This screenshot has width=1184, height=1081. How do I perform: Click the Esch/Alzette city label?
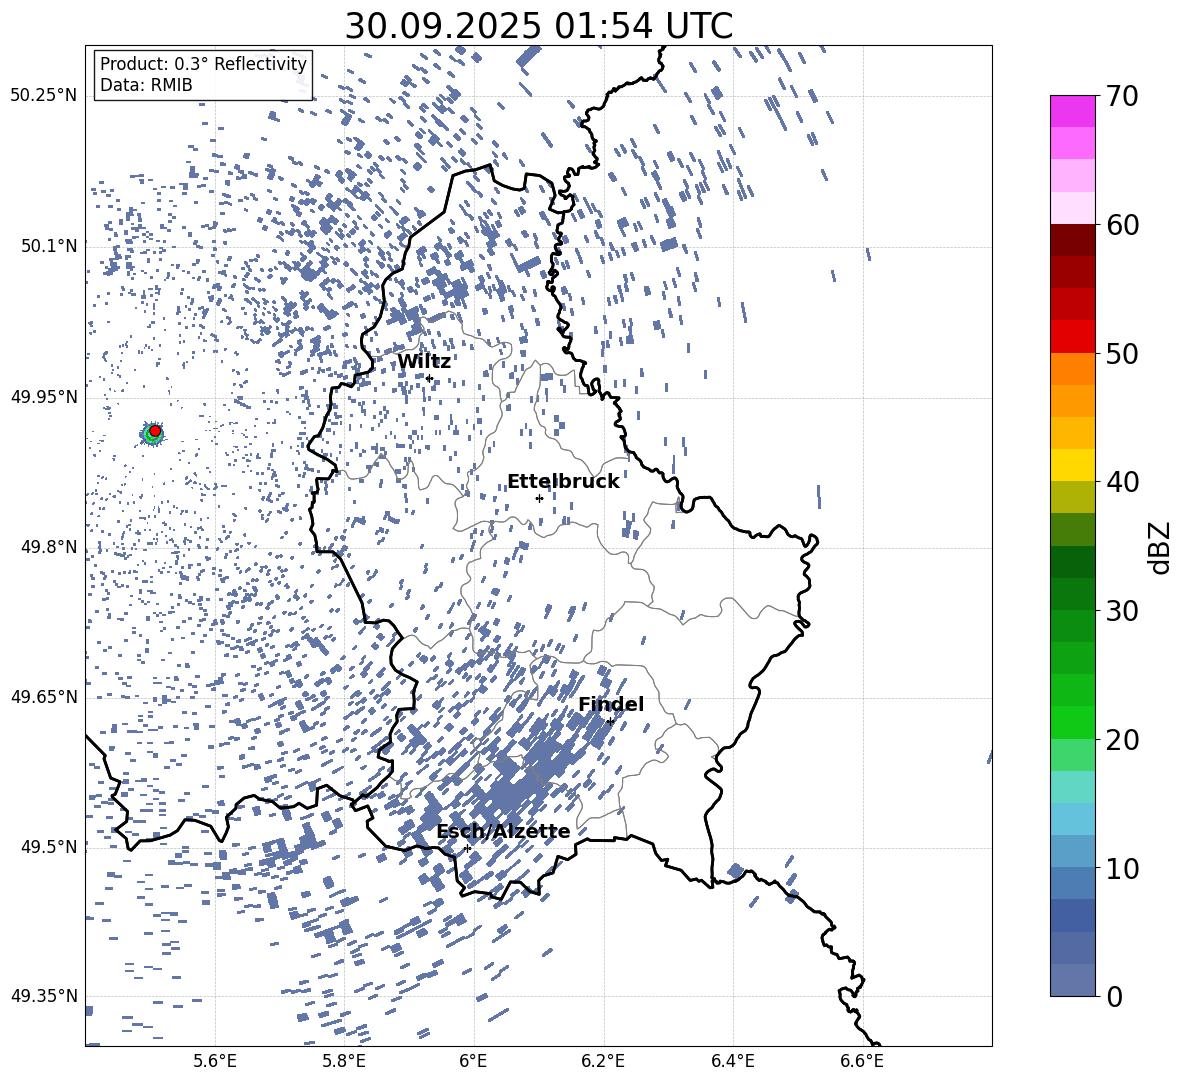(503, 832)
